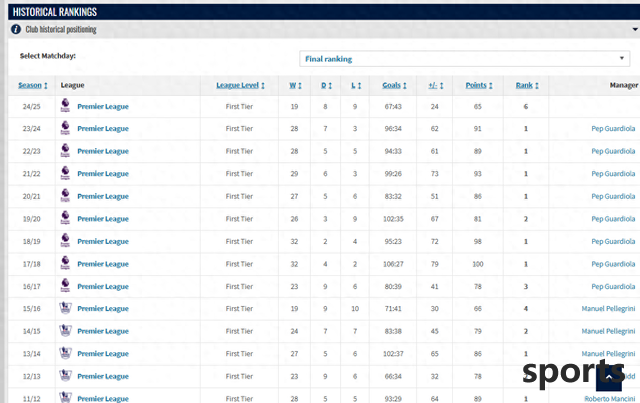Click Premier League logo in 24/25 row
Viewport: 640px width, 403px height.
[65, 106]
